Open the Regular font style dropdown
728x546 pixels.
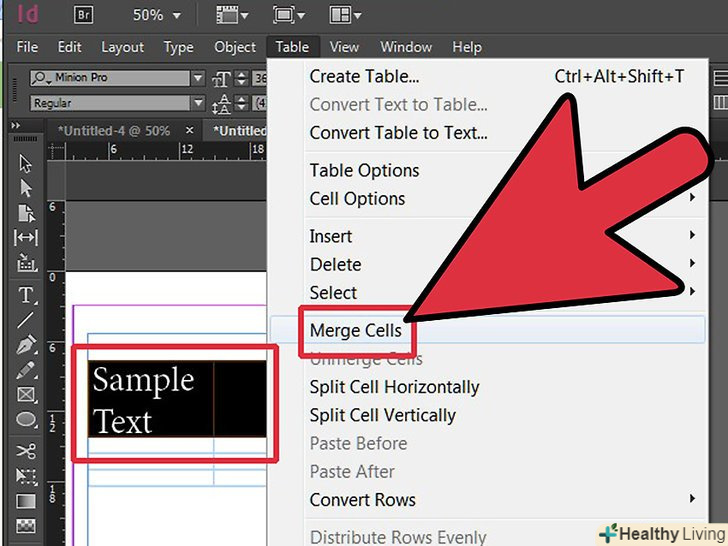tap(198, 103)
